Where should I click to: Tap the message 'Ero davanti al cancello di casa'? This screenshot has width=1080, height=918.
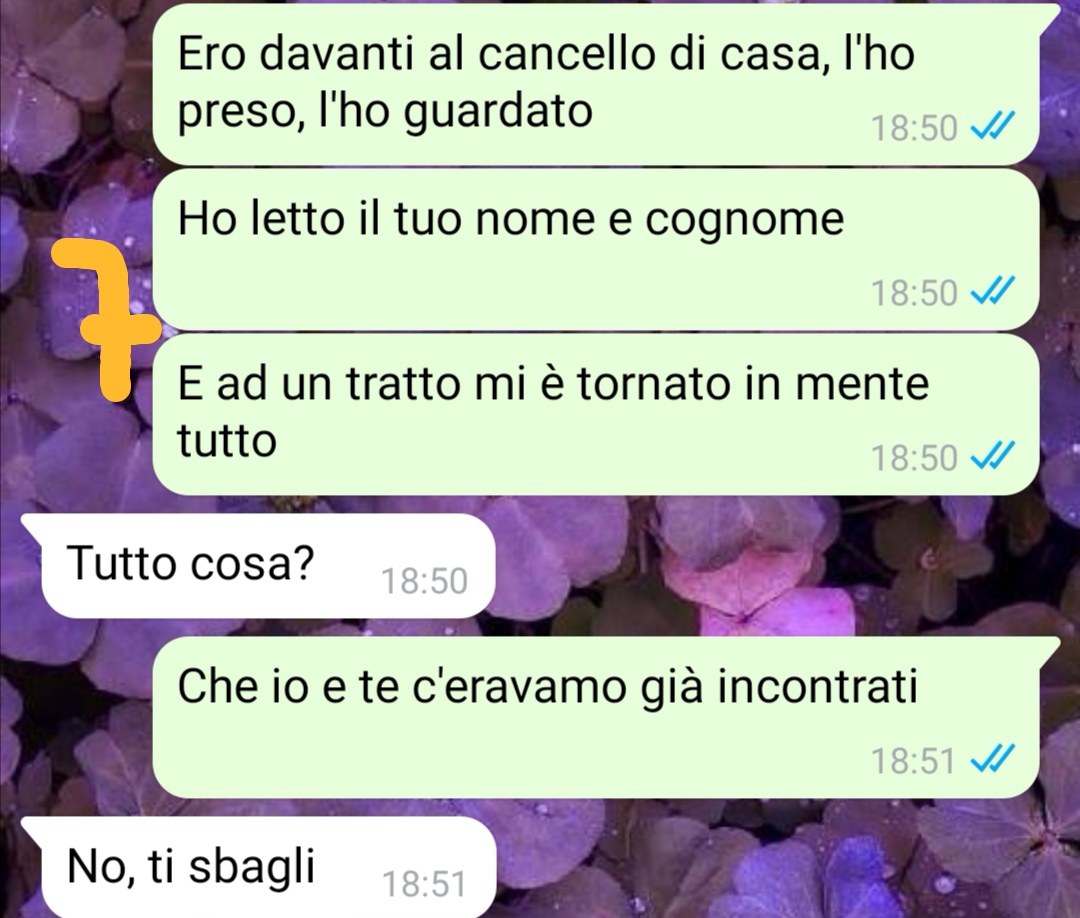click(x=595, y=83)
